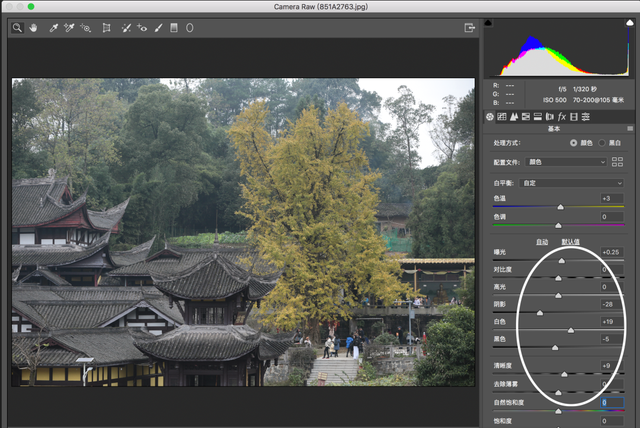Viewport: 640px width, 428px height.
Task: Click the 阴影 shadows slider handle
Action: tap(540, 313)
